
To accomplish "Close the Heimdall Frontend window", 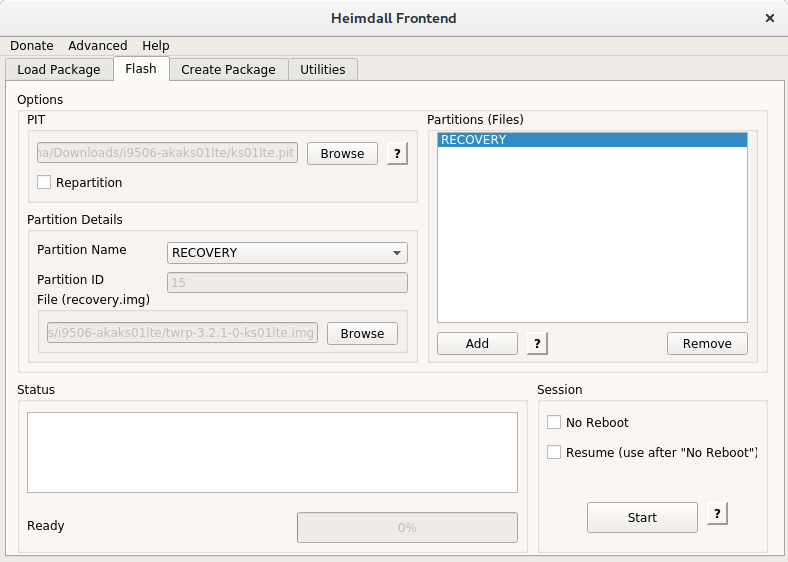I will click(769, 18).
